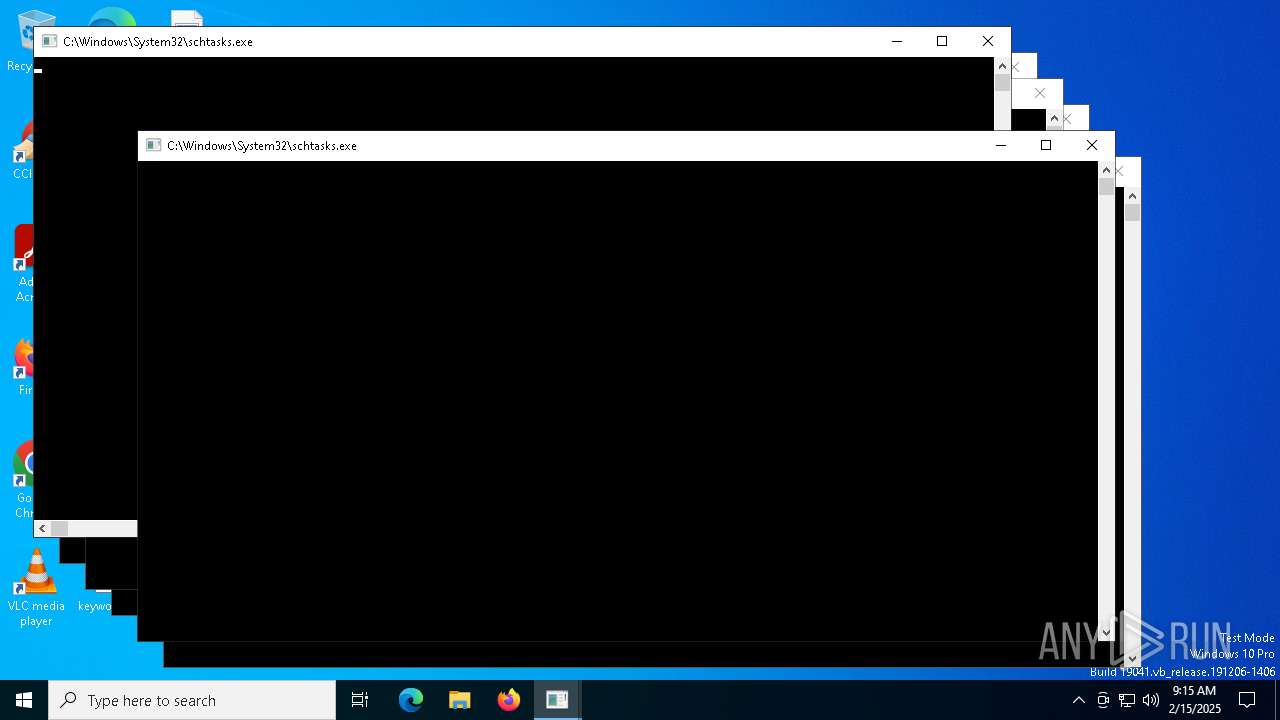Close the back schtasks.exe window
Image resolution: width=1280 pixels, height=720 pixels.
pos(988,41)
